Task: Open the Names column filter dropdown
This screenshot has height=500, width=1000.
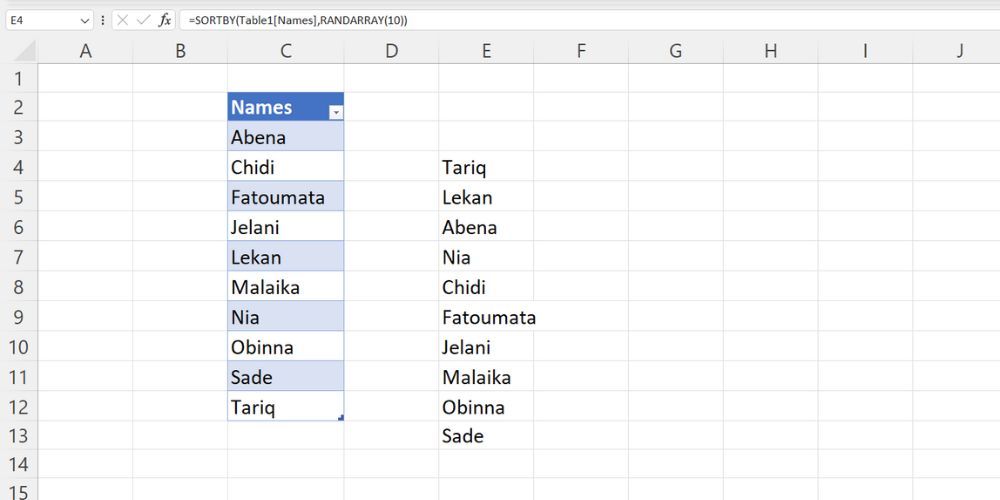Action: coord(335,113)
